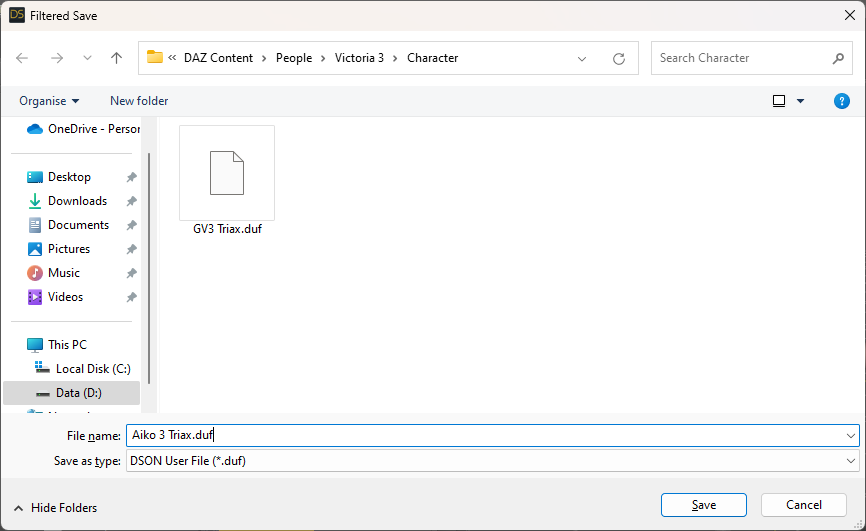Screen dimensions: 866x531
Task: Unpin Pictures using its pin icon
Action: coord(131,249)
